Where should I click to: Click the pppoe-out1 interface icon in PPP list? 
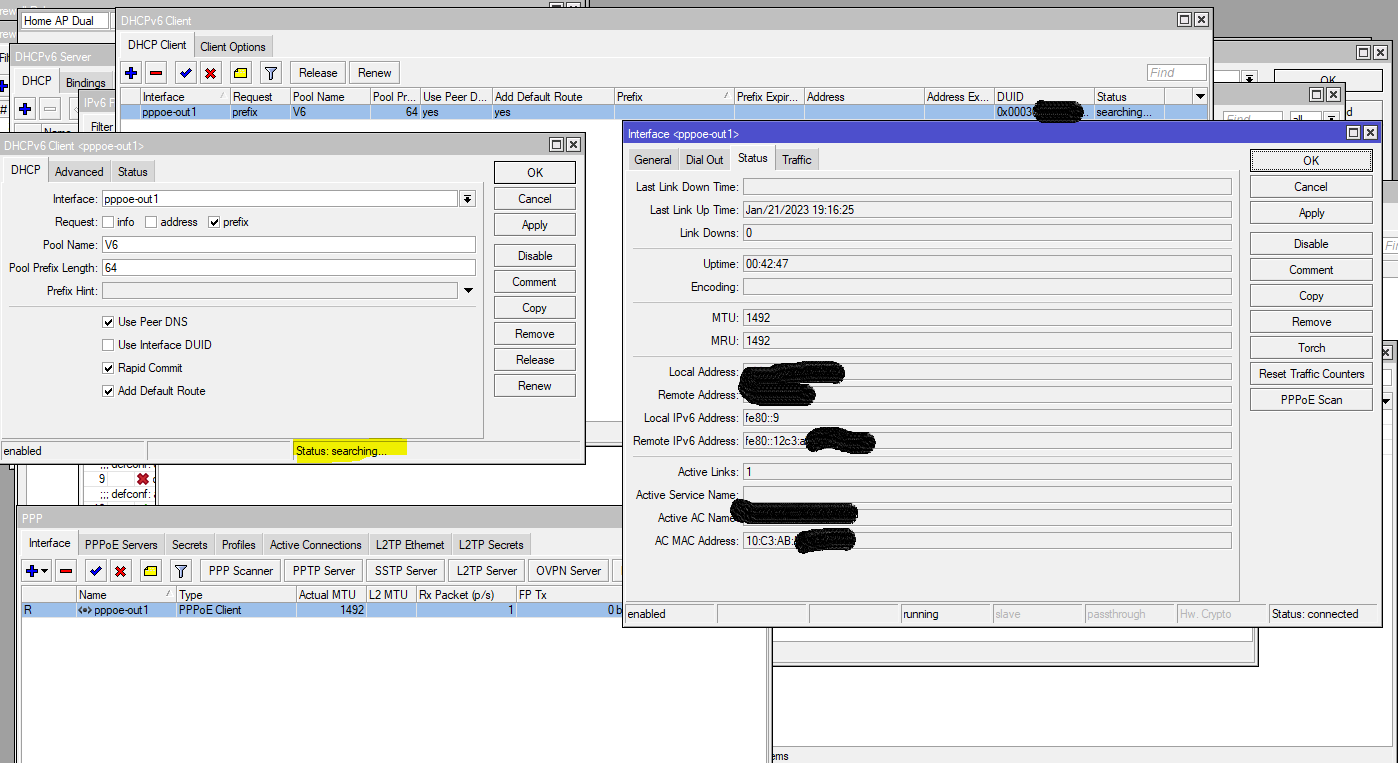click(85, 610)
